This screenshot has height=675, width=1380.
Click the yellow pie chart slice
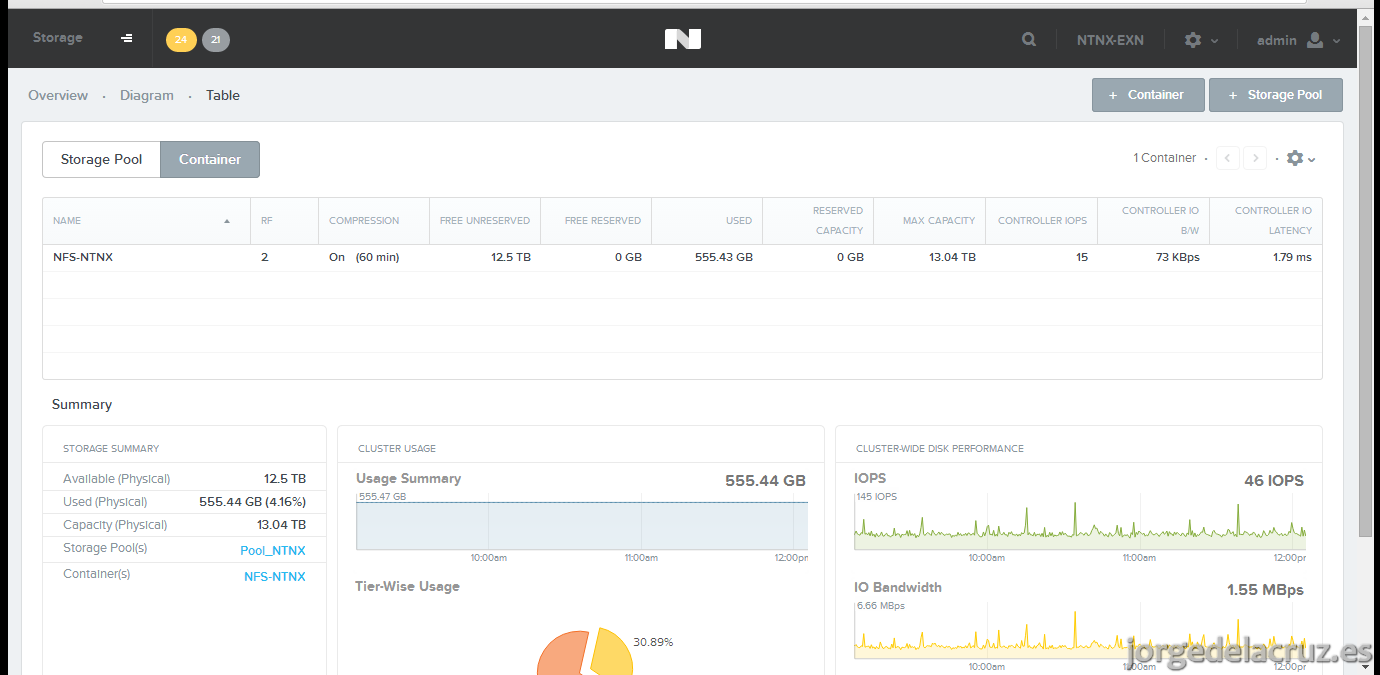pyautogui.click(x=611, y=651)
